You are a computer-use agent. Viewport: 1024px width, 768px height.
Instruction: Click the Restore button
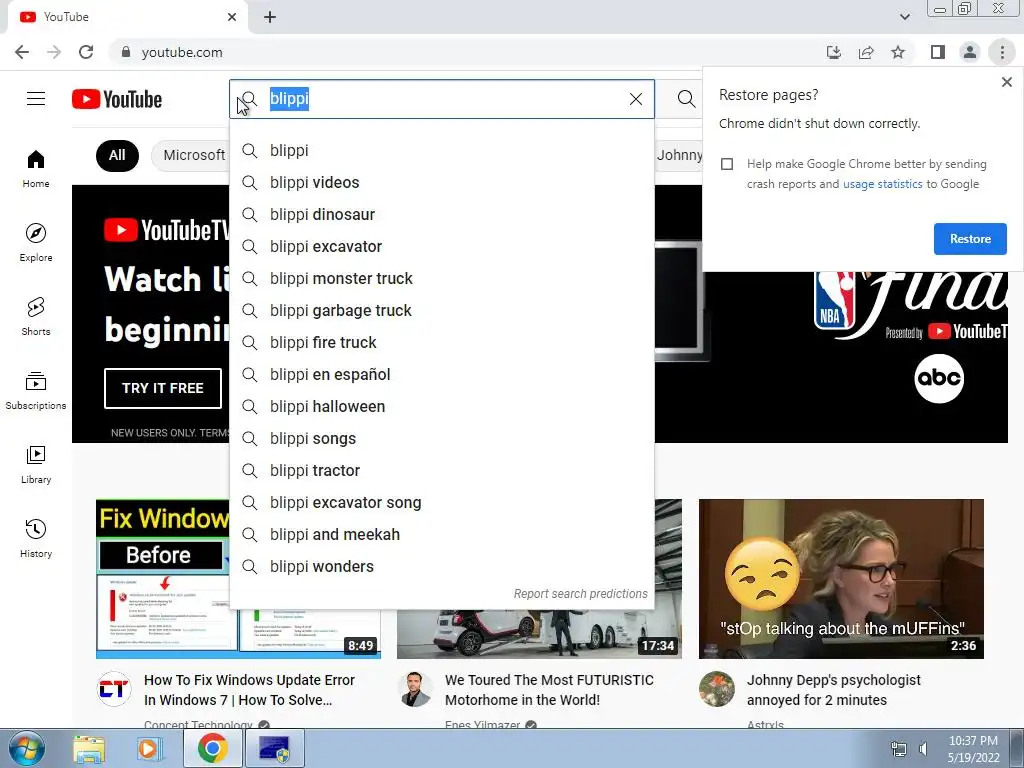pyautogui.click(x=970, y=239)
